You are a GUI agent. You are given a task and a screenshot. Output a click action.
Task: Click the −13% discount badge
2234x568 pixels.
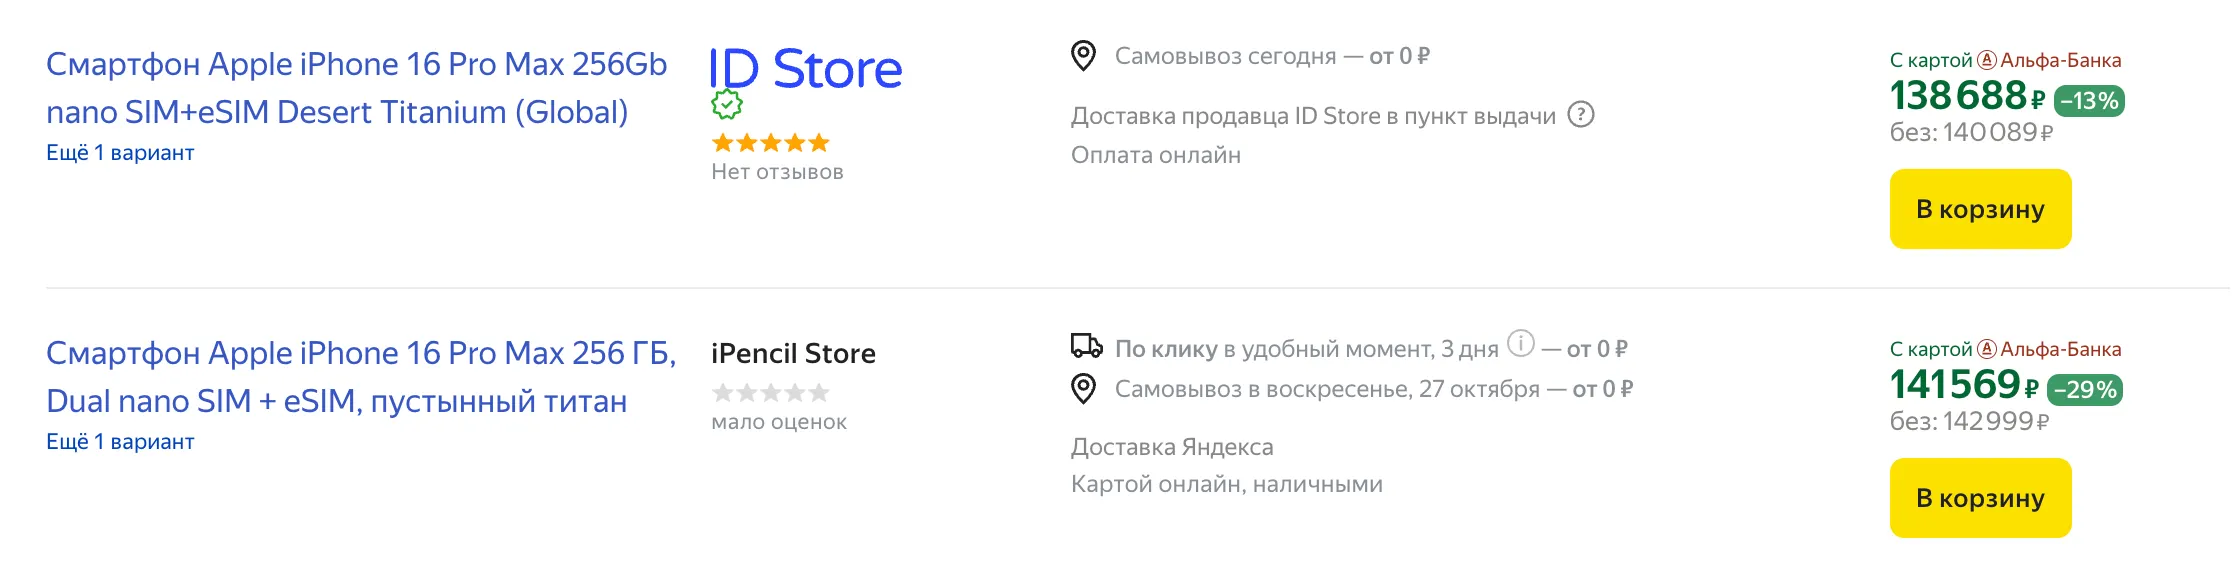click(x=2089, y=101)
